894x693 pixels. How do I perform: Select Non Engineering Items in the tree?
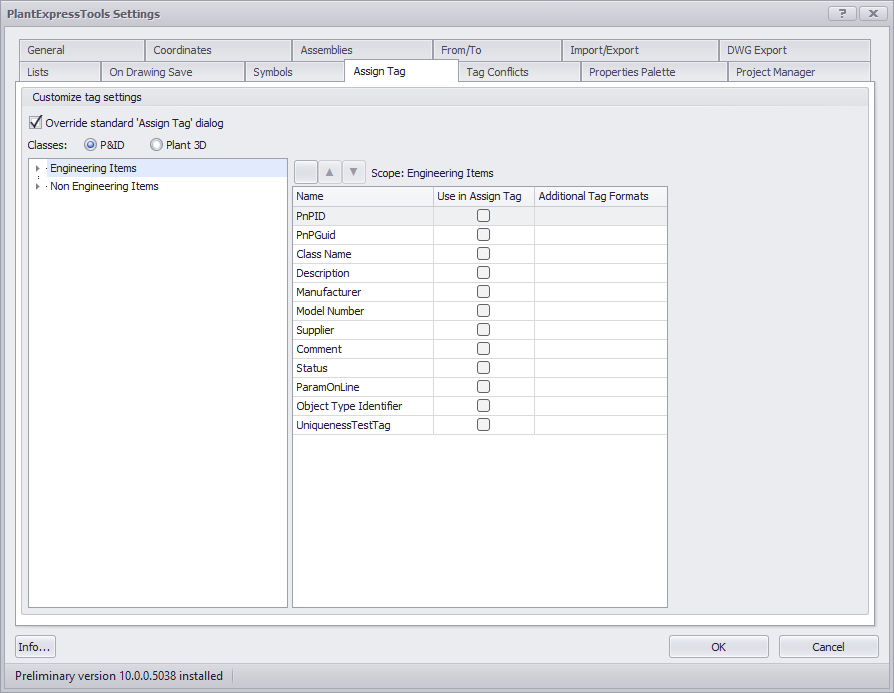[104, 187]
